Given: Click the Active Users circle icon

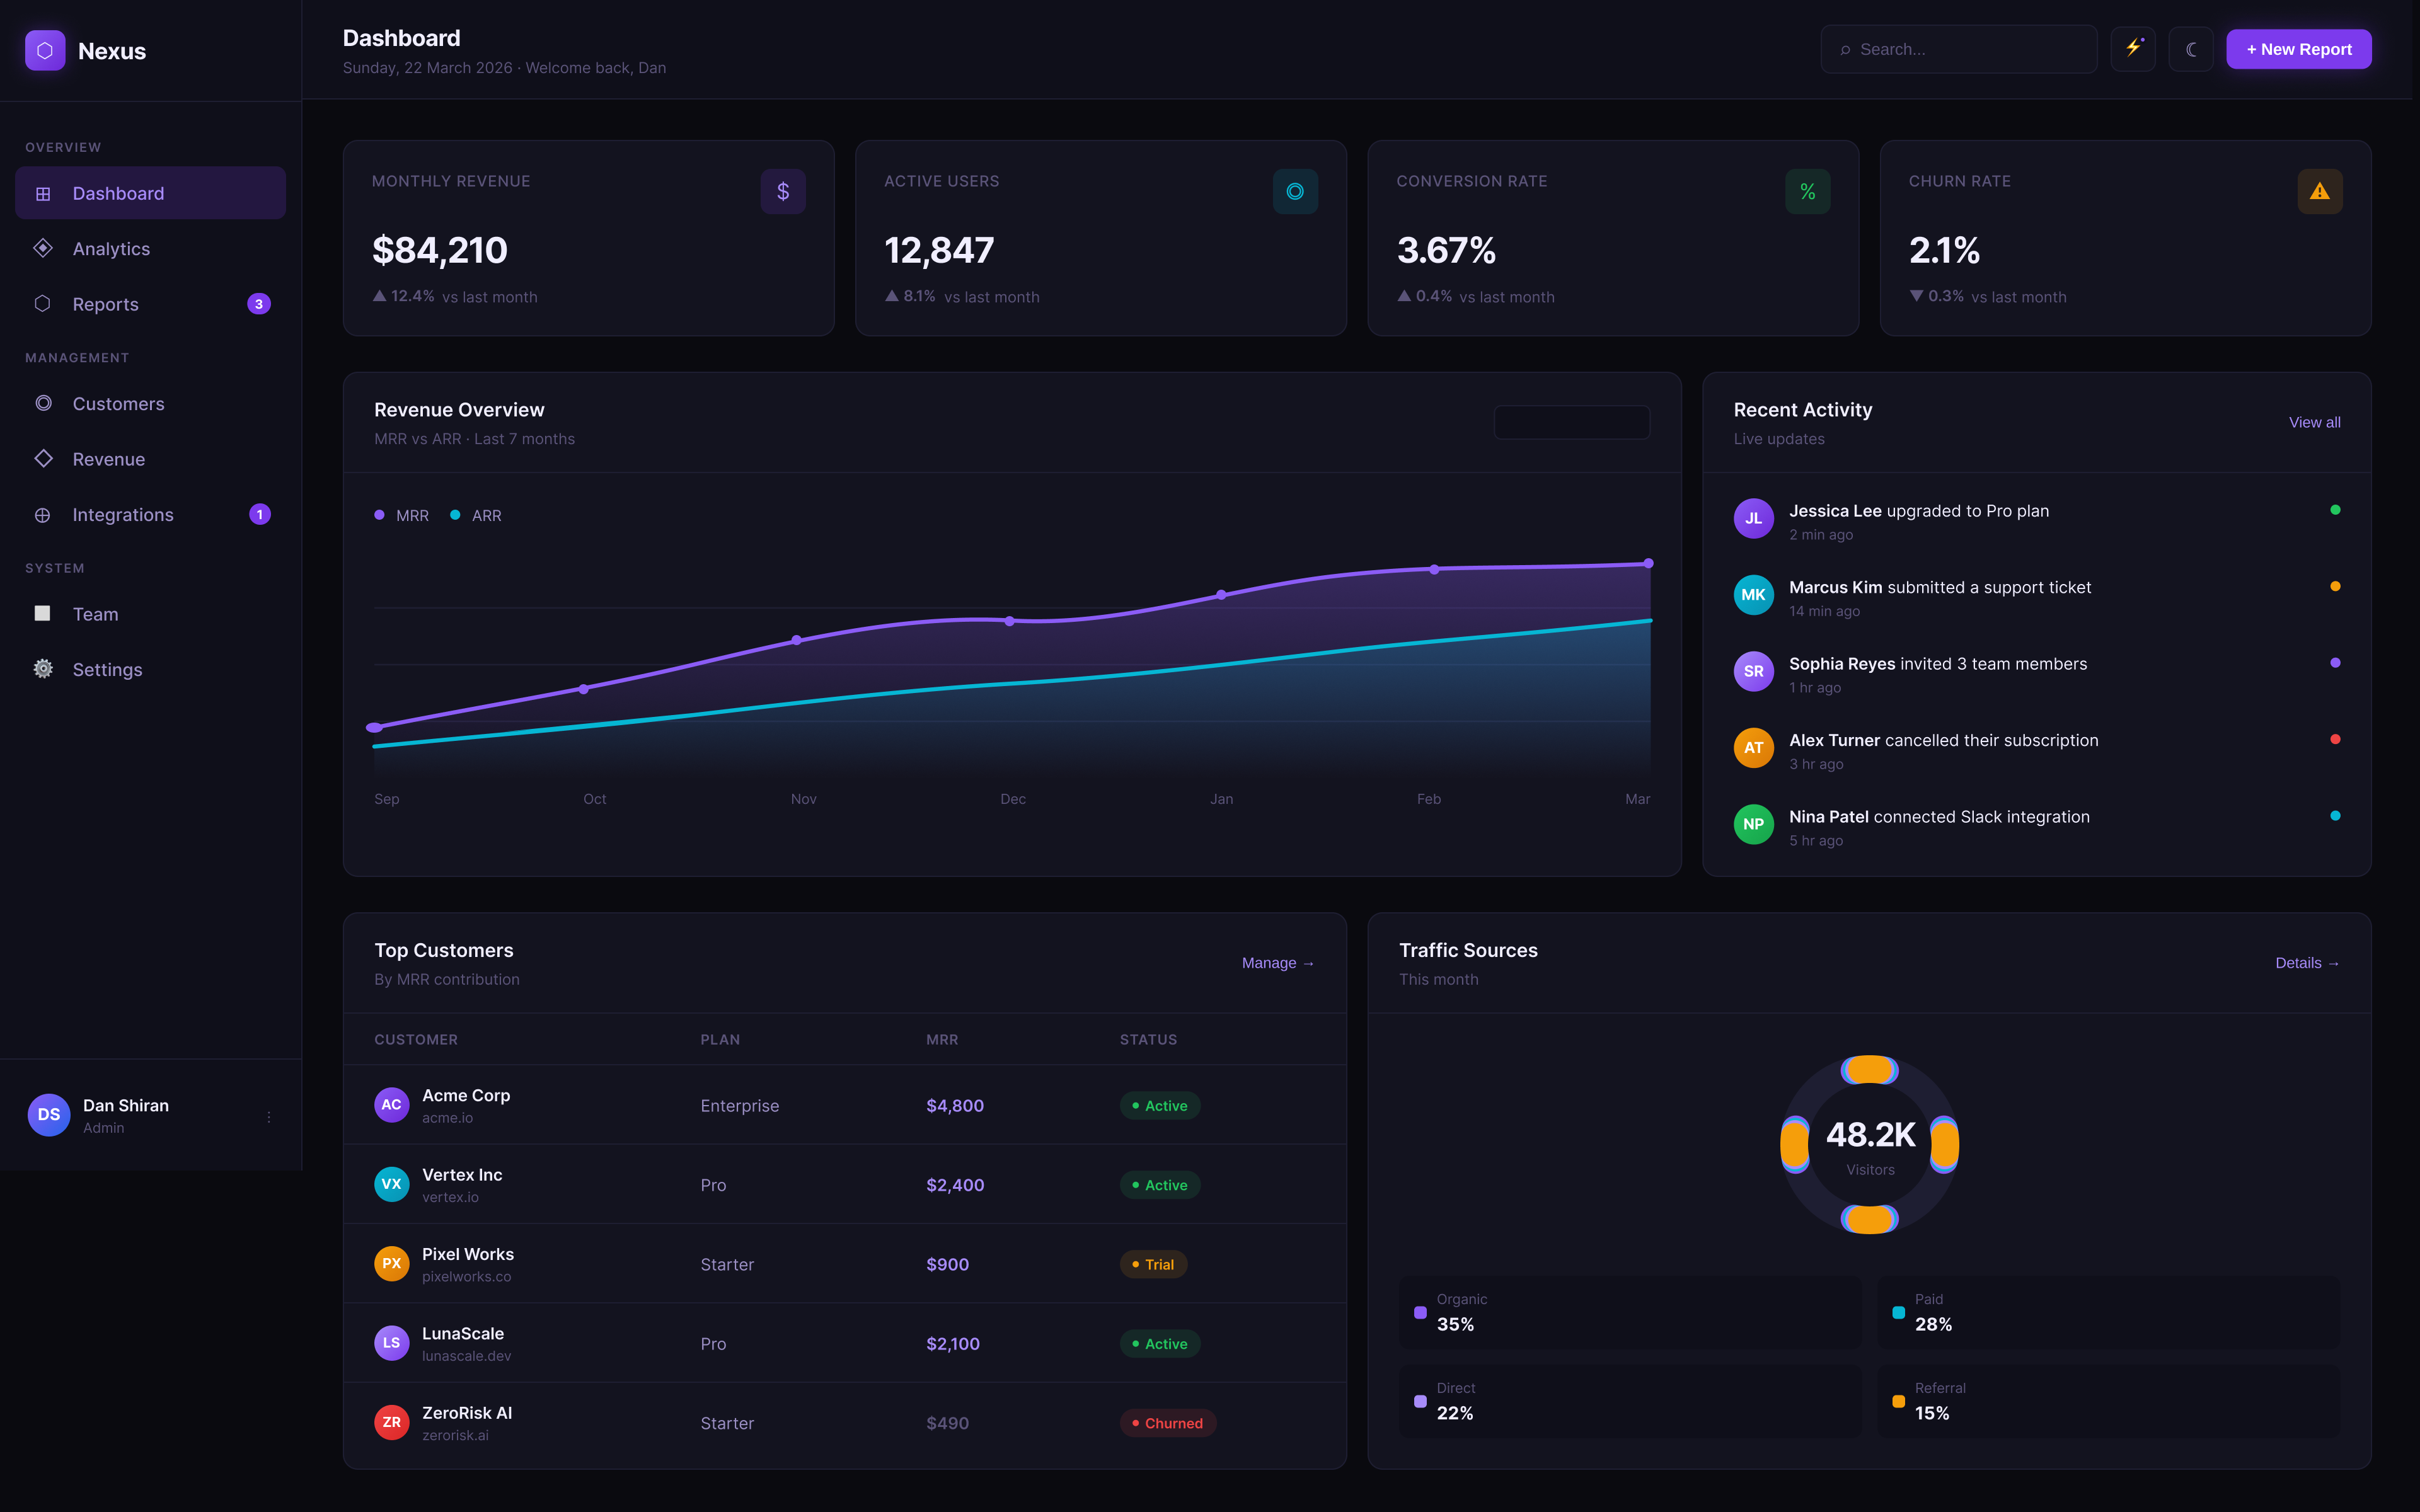Looking at the screenshot, I should 1295,191.
